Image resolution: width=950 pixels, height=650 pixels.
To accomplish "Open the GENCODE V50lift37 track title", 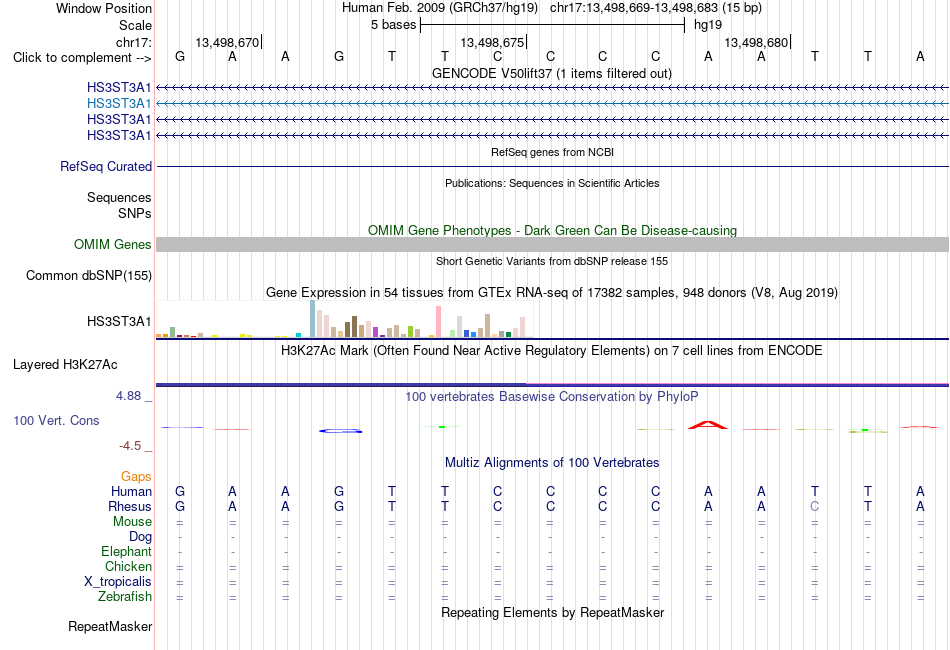I will (x=551, y=73).
